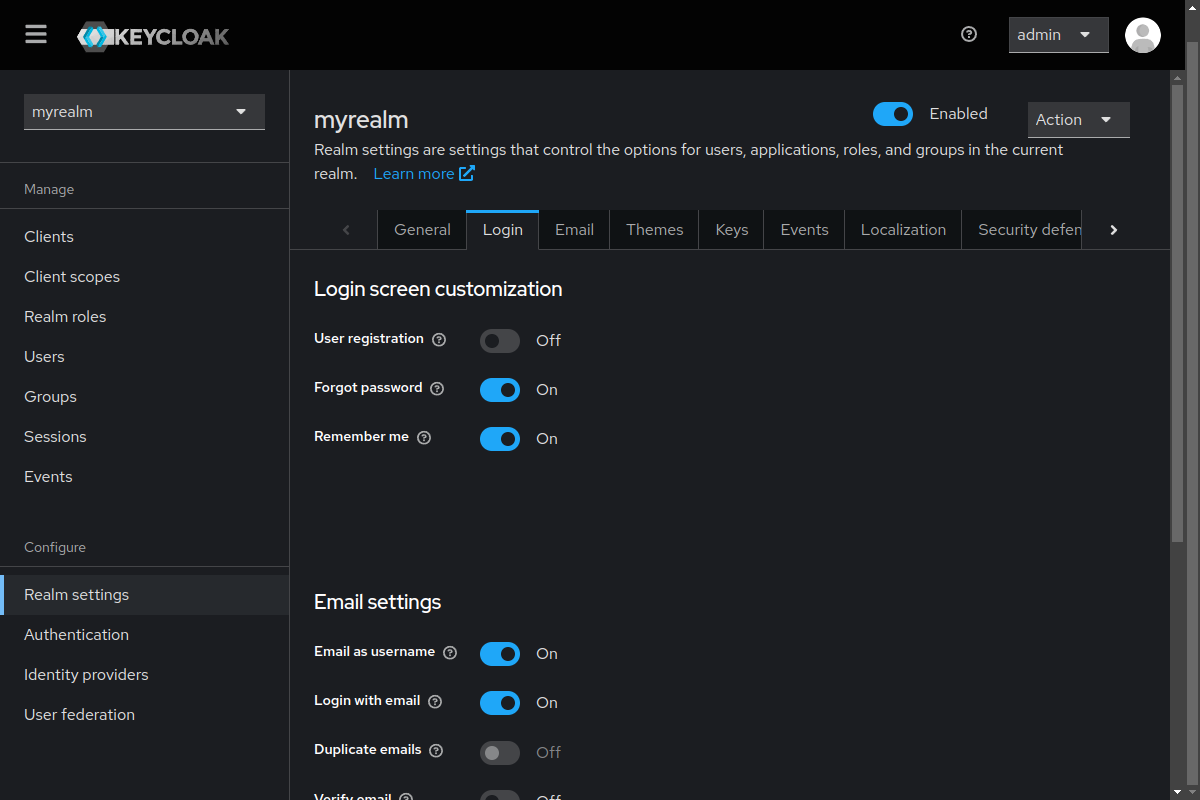Follow the Learn more link

423,174
